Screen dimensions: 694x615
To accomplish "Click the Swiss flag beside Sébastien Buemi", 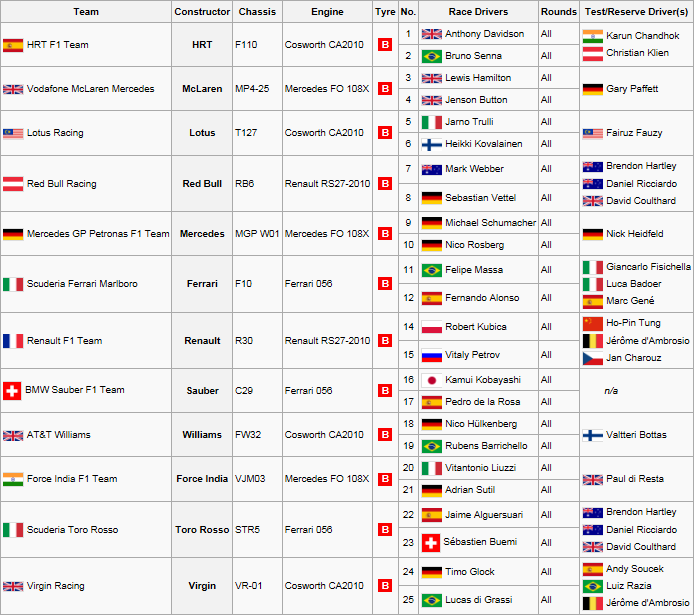I will [x=431, y=543].
